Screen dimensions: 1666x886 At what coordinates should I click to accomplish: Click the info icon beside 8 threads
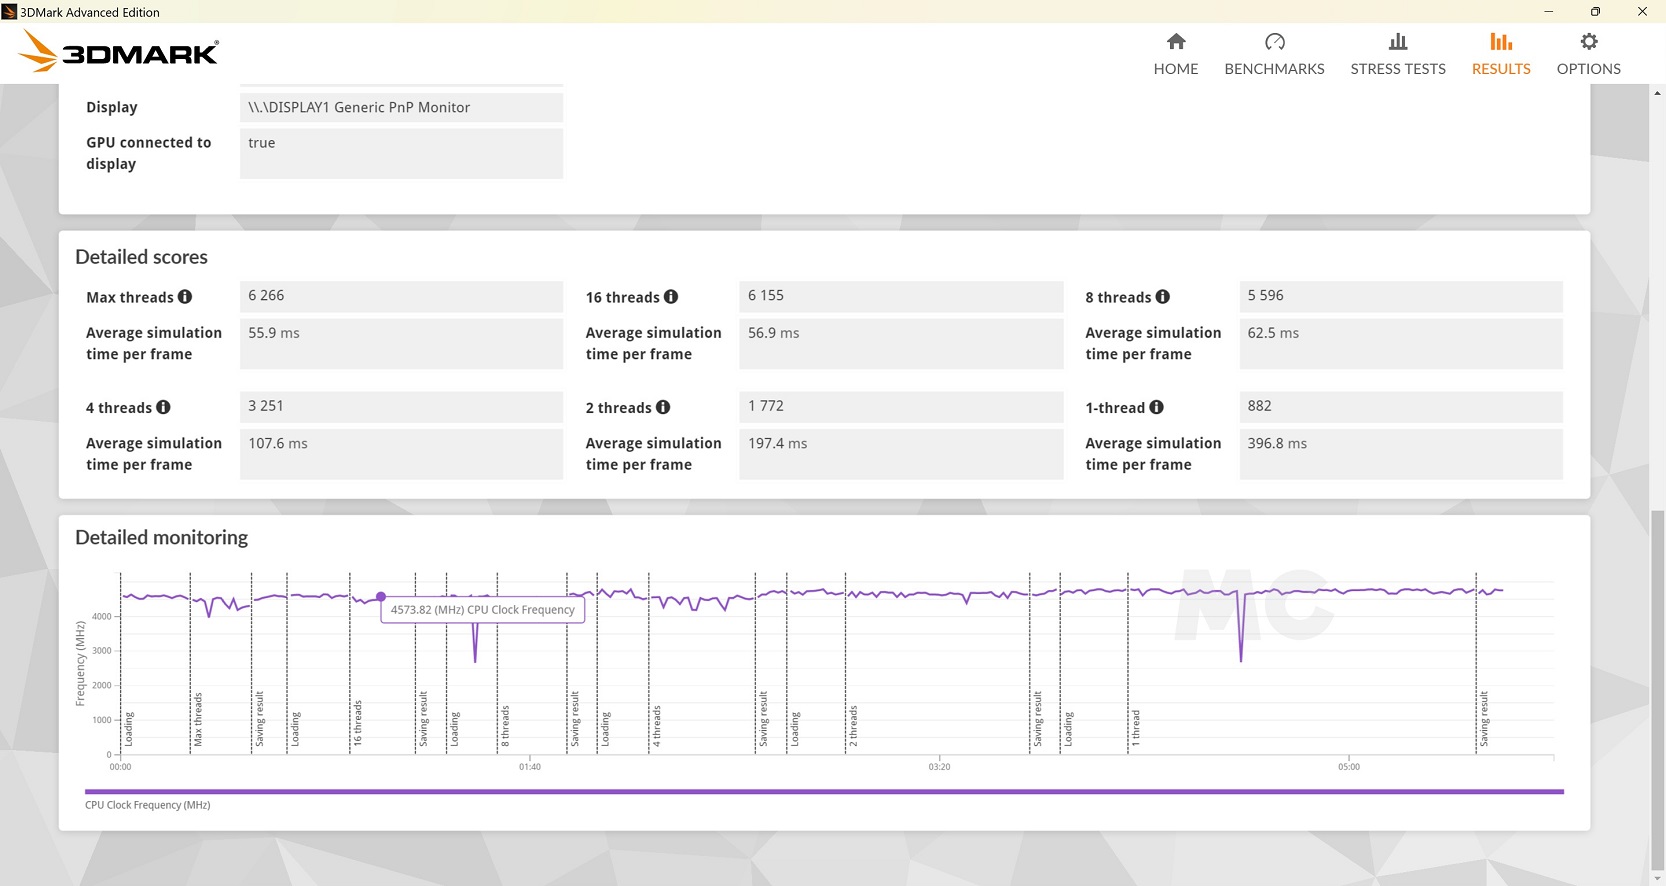pos(1162,297)
